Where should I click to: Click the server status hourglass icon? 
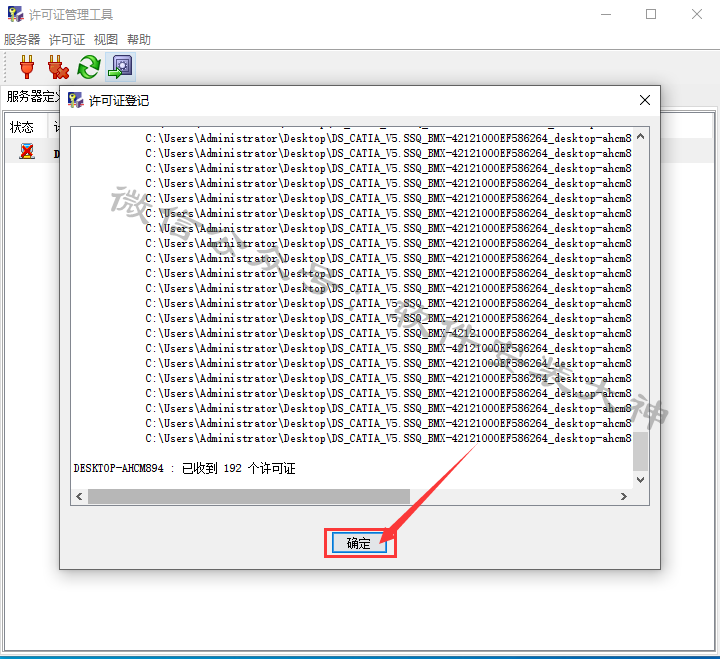[x=27, y=151]
